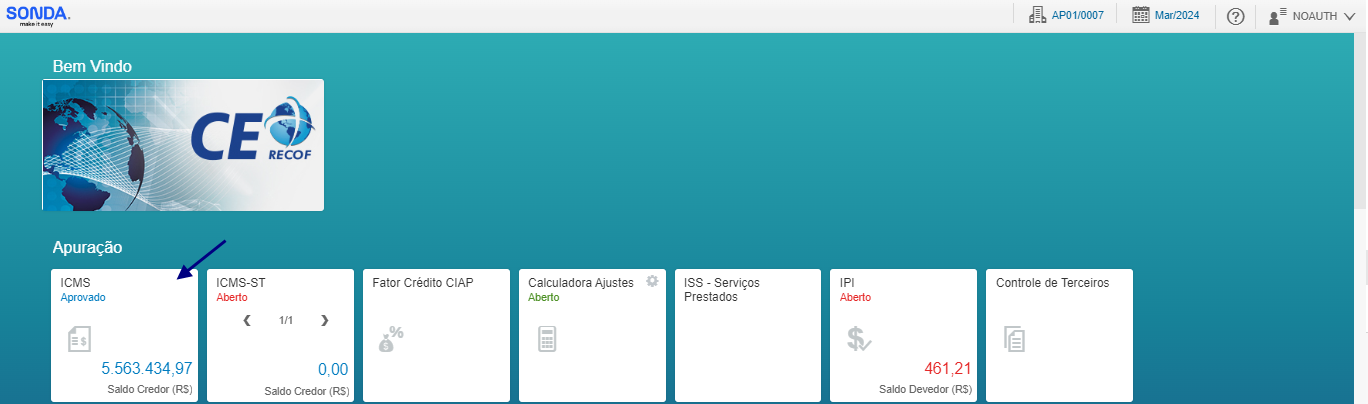This screenshot has height=404, width=1368.
Task: Open the Mar/2024 period picker
Action: tap(1177, 15)
